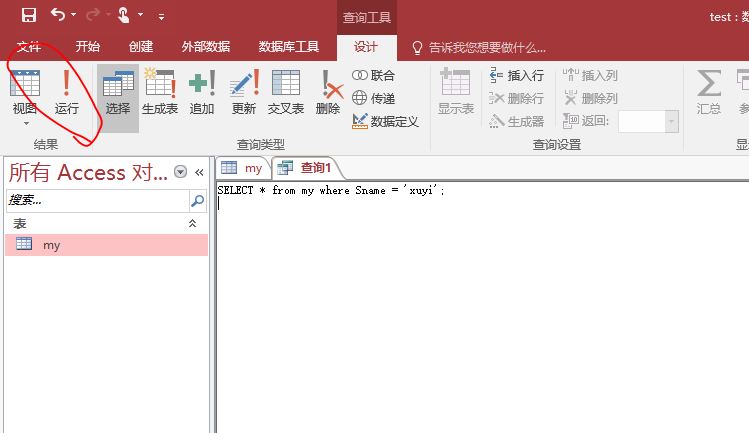
Task: Click the magnifier search icon
Action: (x=197, y=200)
